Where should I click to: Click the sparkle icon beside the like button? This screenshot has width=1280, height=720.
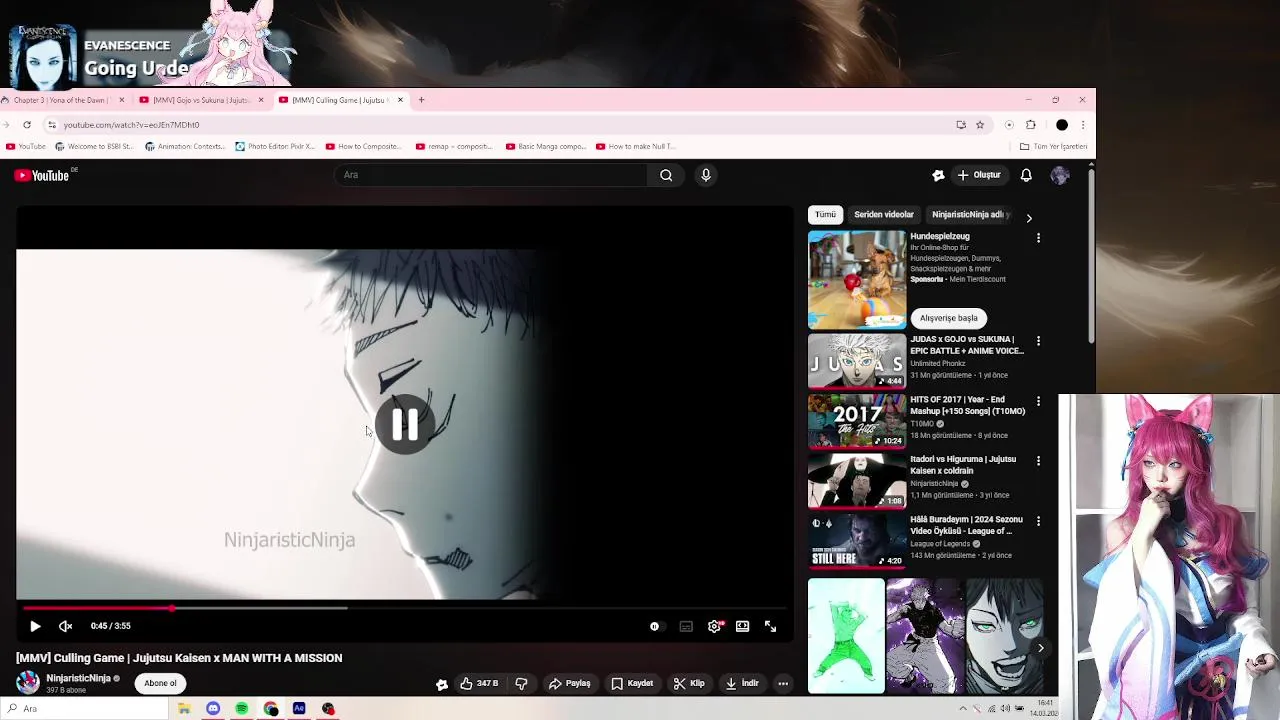coord(441,684)
